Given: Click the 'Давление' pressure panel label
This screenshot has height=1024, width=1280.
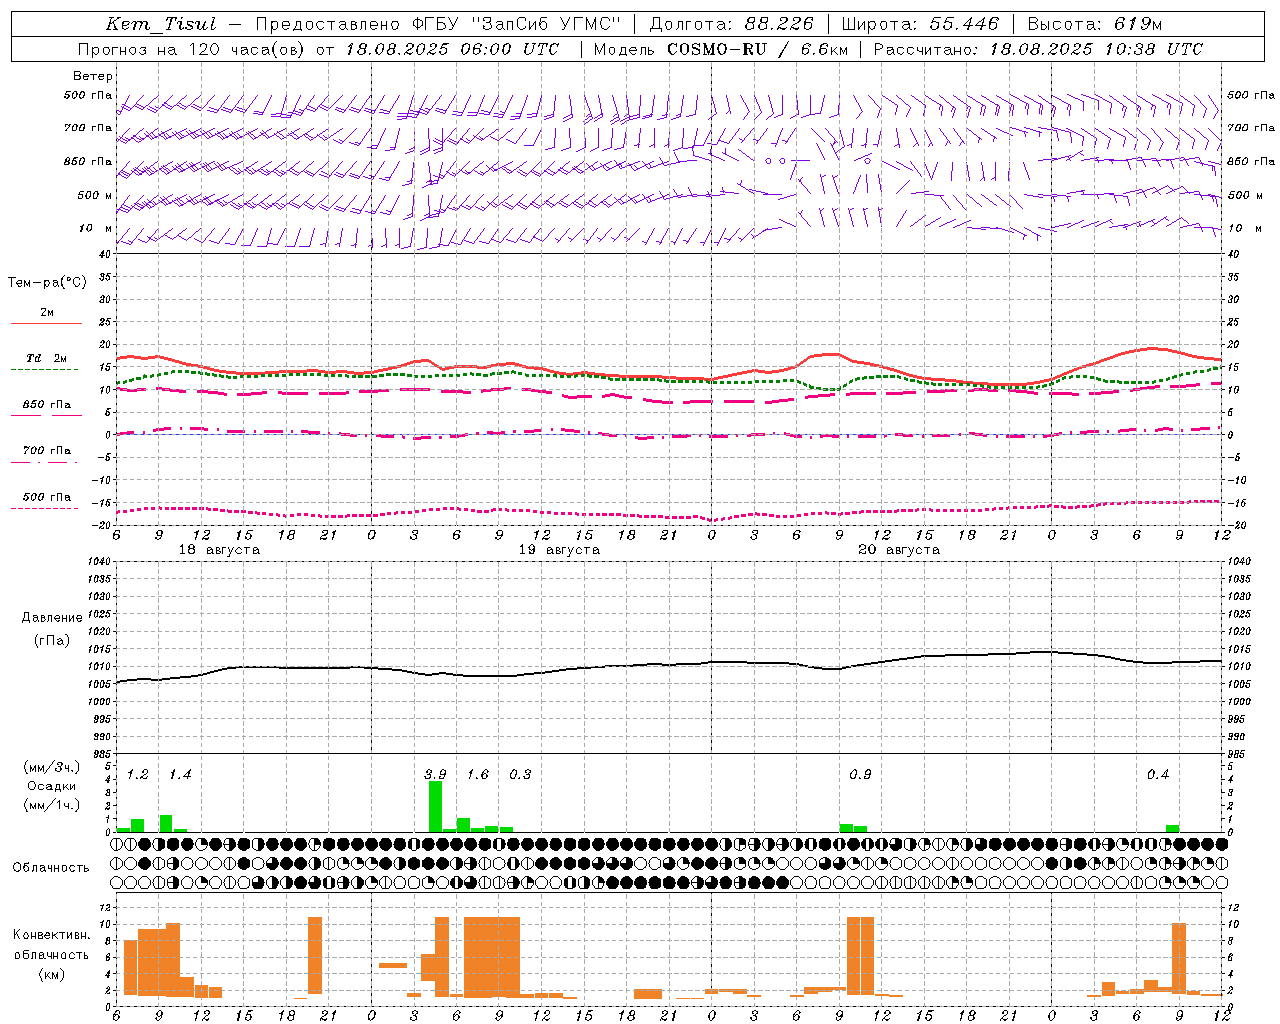Looking at the screenshot, I should point(52,618).
